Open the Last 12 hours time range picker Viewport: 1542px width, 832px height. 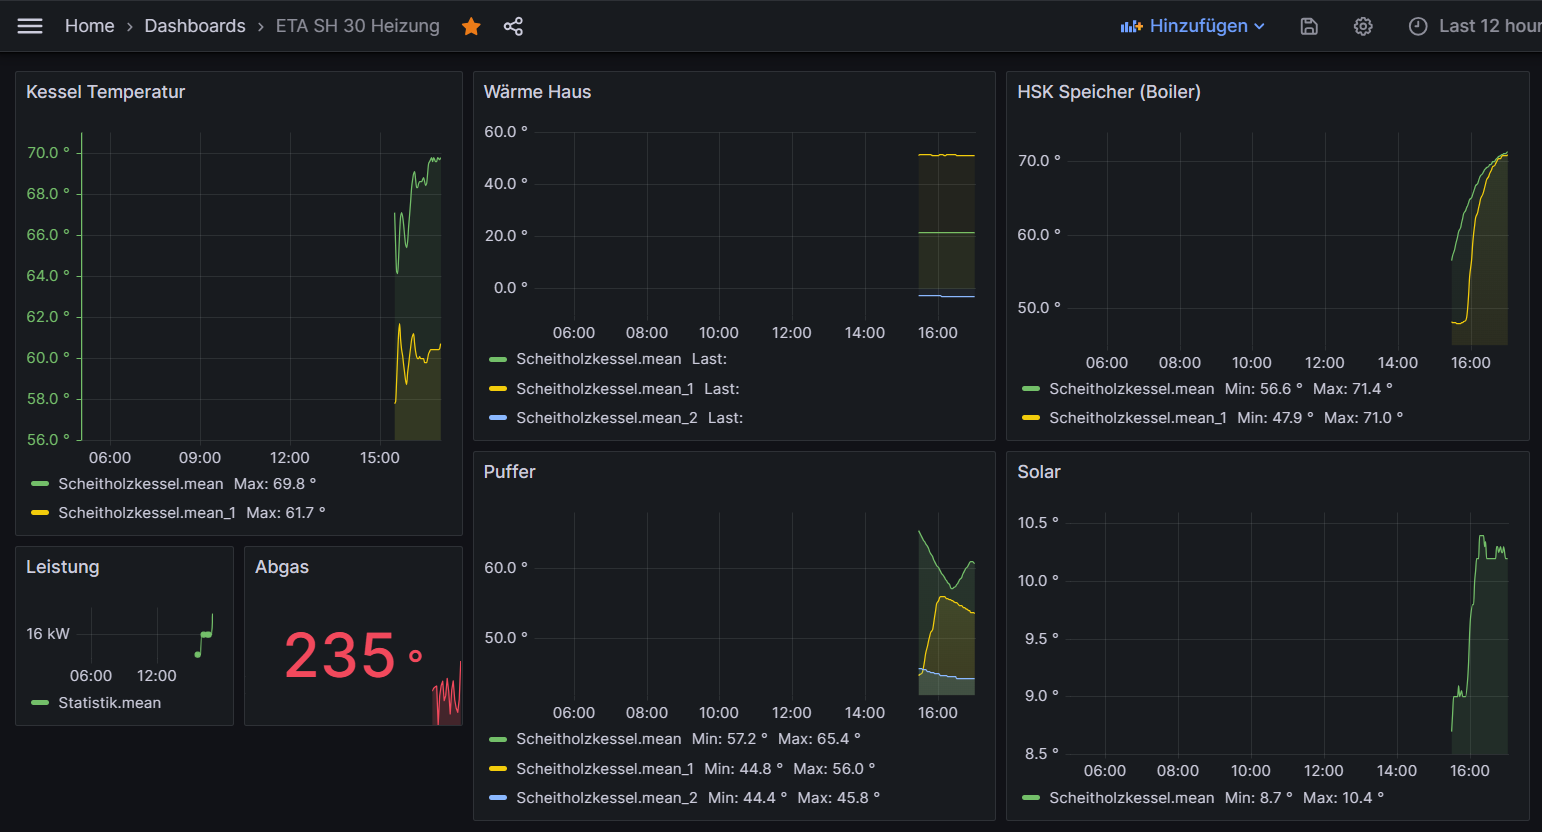tap(1488, 27)
